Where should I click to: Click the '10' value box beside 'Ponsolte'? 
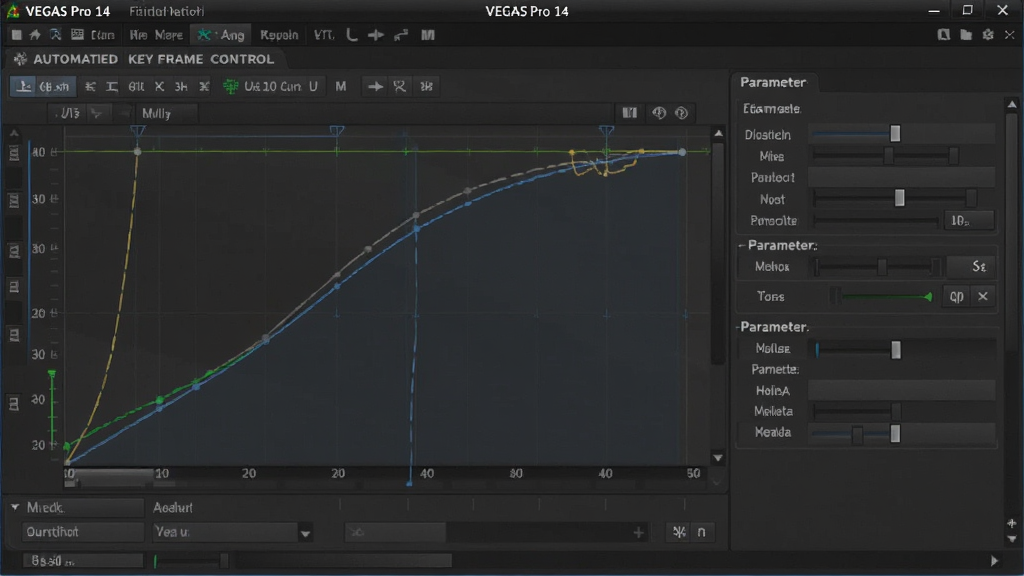coord(968,221)
